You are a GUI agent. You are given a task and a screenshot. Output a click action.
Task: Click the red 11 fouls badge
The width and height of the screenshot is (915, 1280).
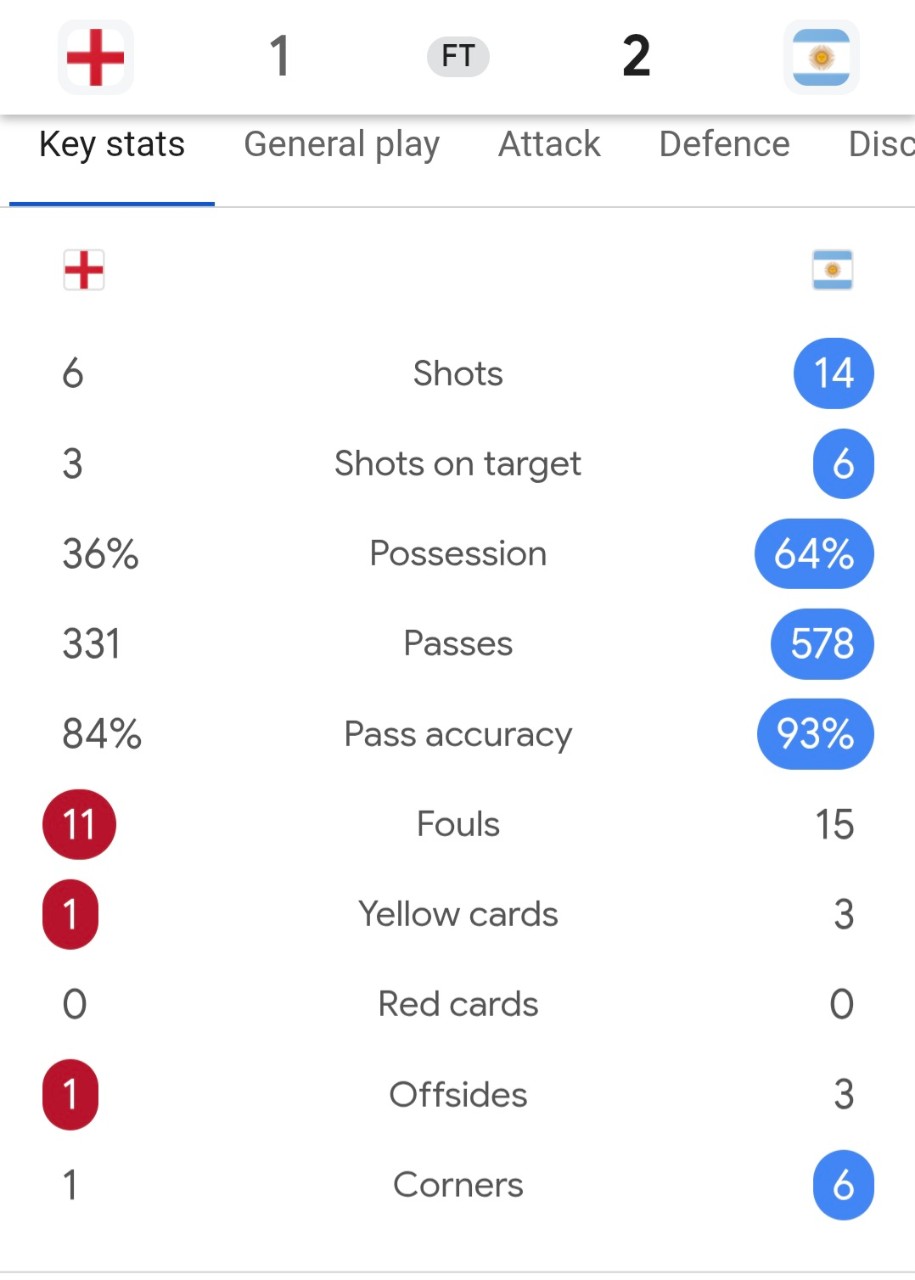pos(79,824)
